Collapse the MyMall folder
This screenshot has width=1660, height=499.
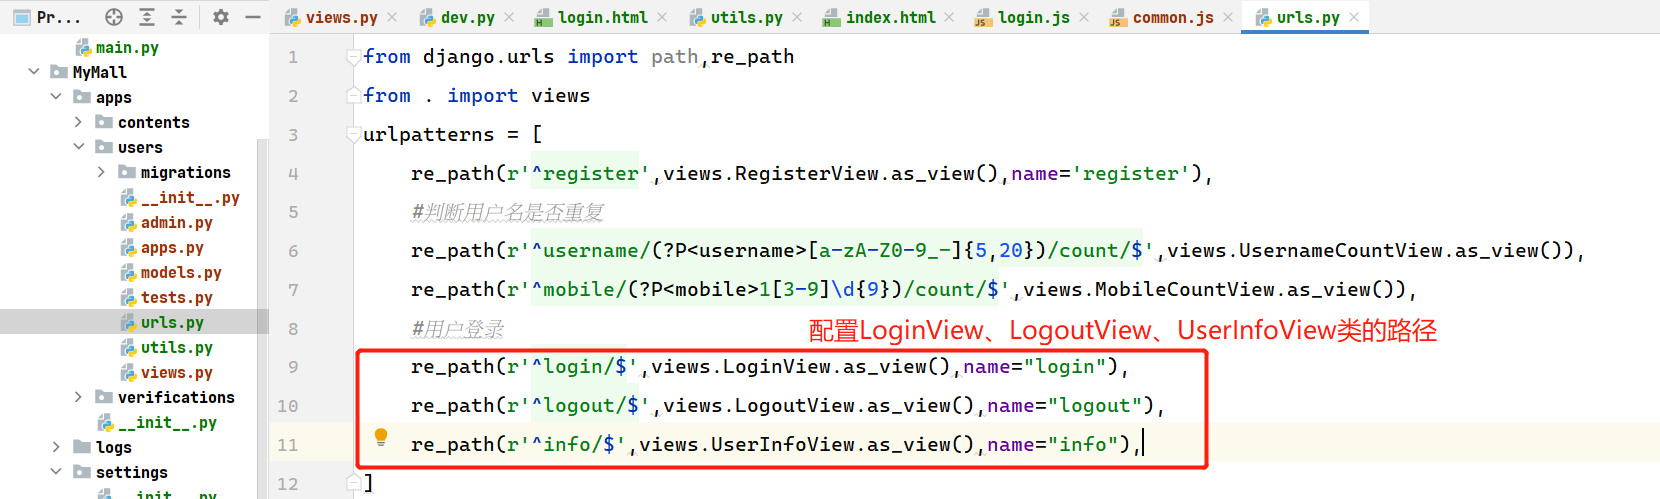click(34, 72)
